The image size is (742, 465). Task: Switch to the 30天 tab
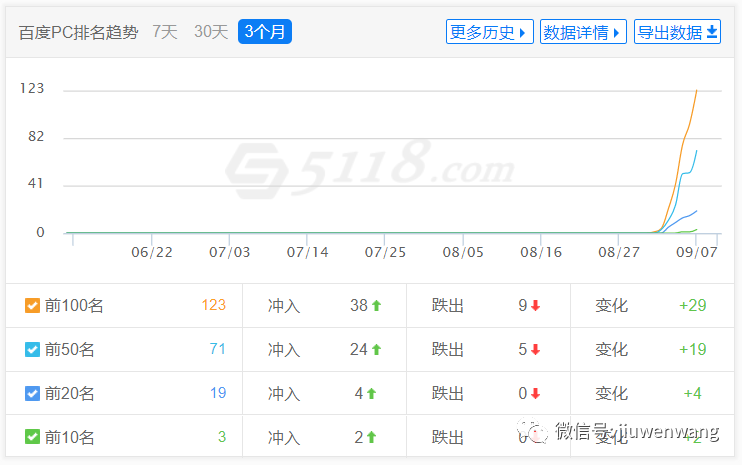point(211,32)
